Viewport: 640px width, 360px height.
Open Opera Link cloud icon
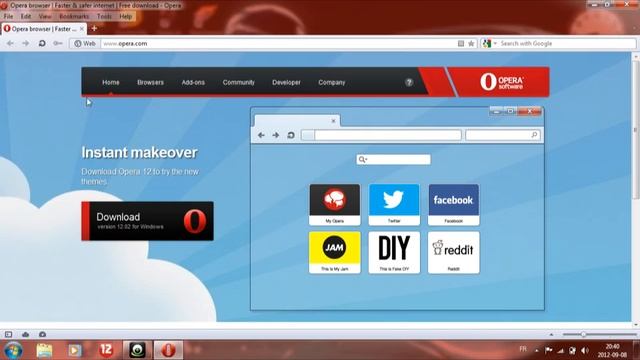tap(25, 334)
